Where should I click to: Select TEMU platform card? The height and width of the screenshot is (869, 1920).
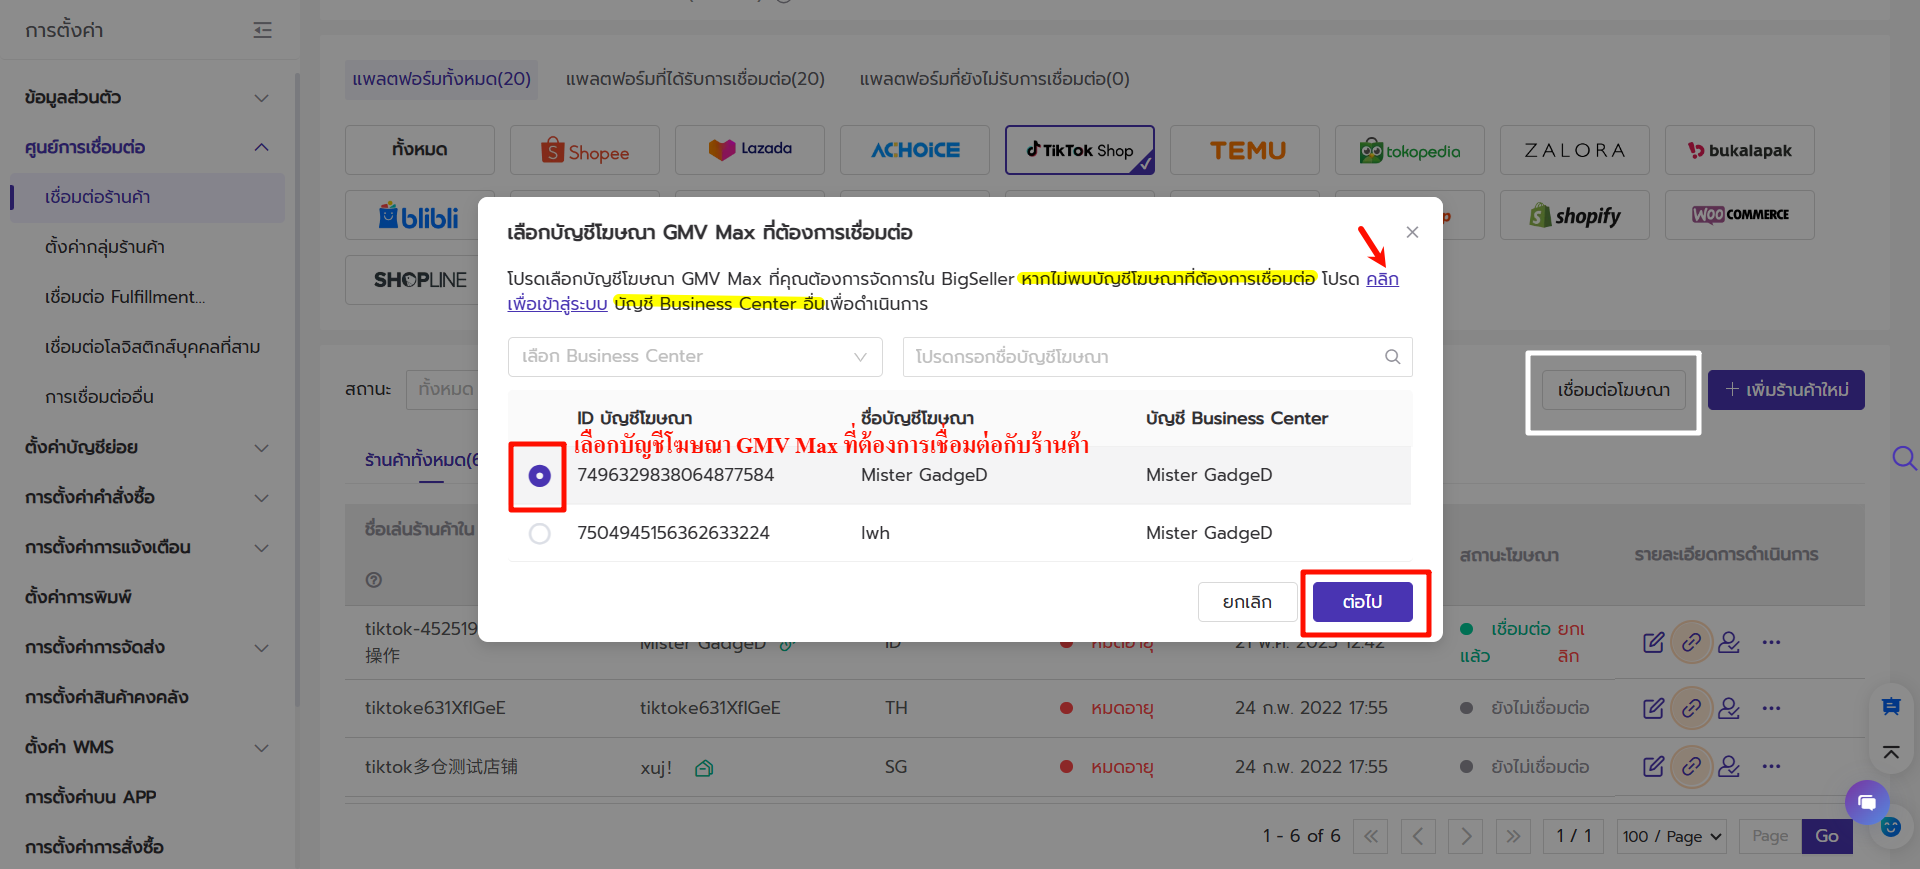click(x=1245, y=150)
